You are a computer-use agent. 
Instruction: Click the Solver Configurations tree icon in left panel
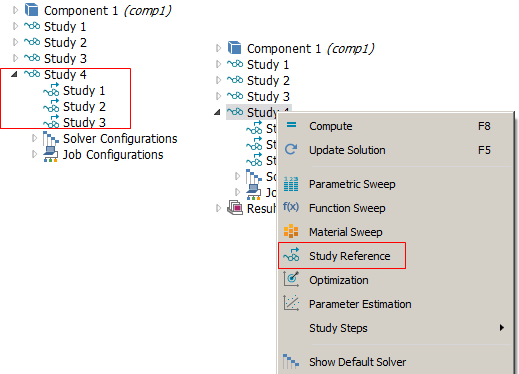[x=50, y=138]
